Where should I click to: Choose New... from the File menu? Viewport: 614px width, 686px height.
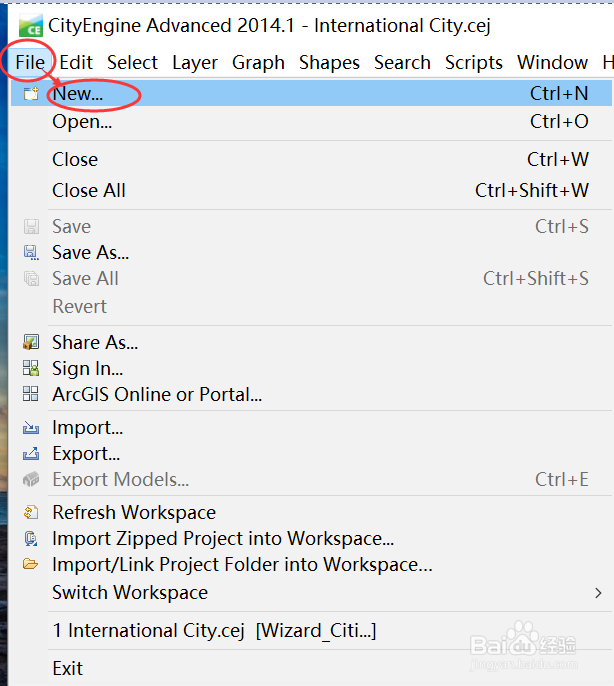coord(311,93)
